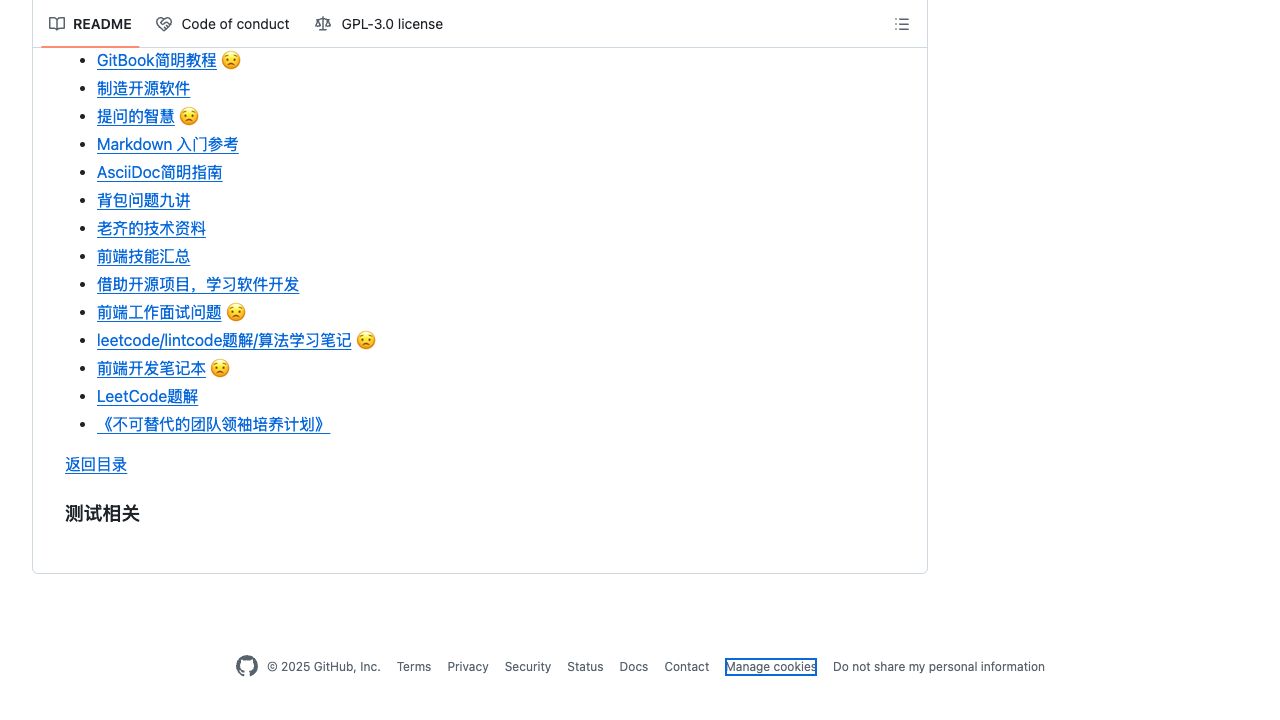This screenshot has width=1280, height=720.
Task: Click the GPL-3.0 license scale icon
Action: [323, 24]
